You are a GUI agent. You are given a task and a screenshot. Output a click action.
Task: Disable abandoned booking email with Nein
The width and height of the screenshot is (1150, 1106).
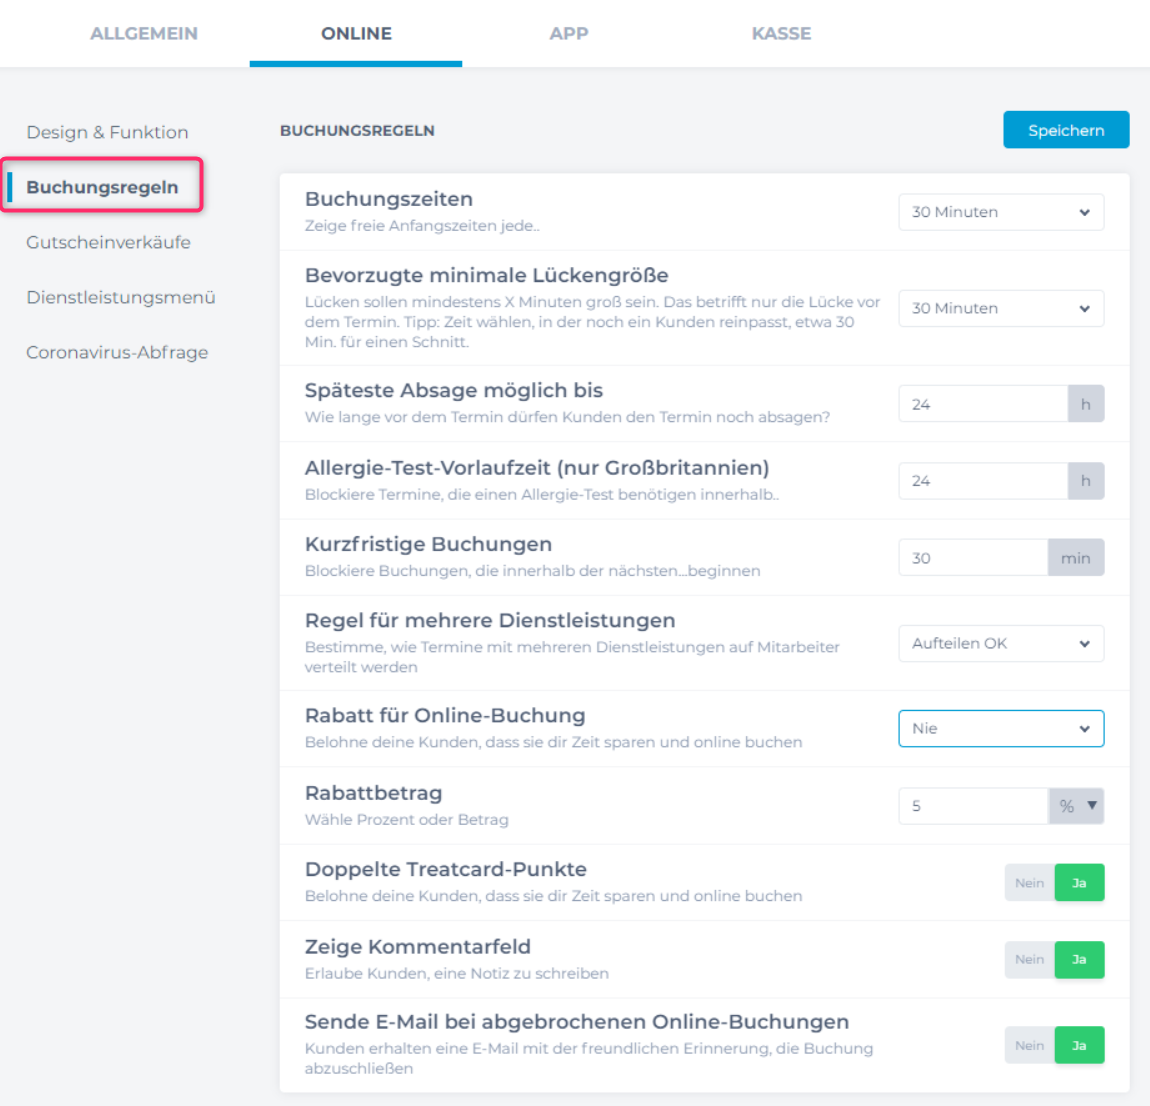1029,1045
